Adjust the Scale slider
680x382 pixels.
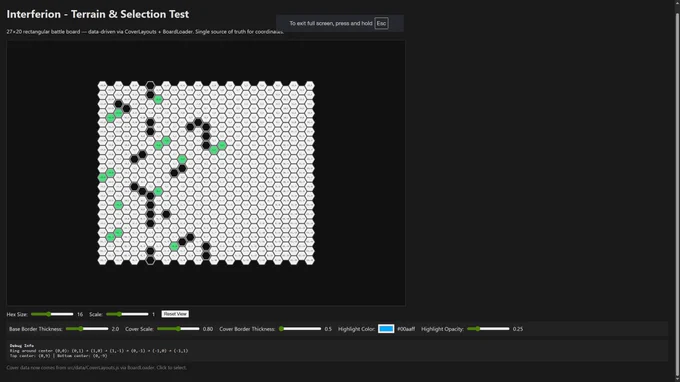(127, 314)
